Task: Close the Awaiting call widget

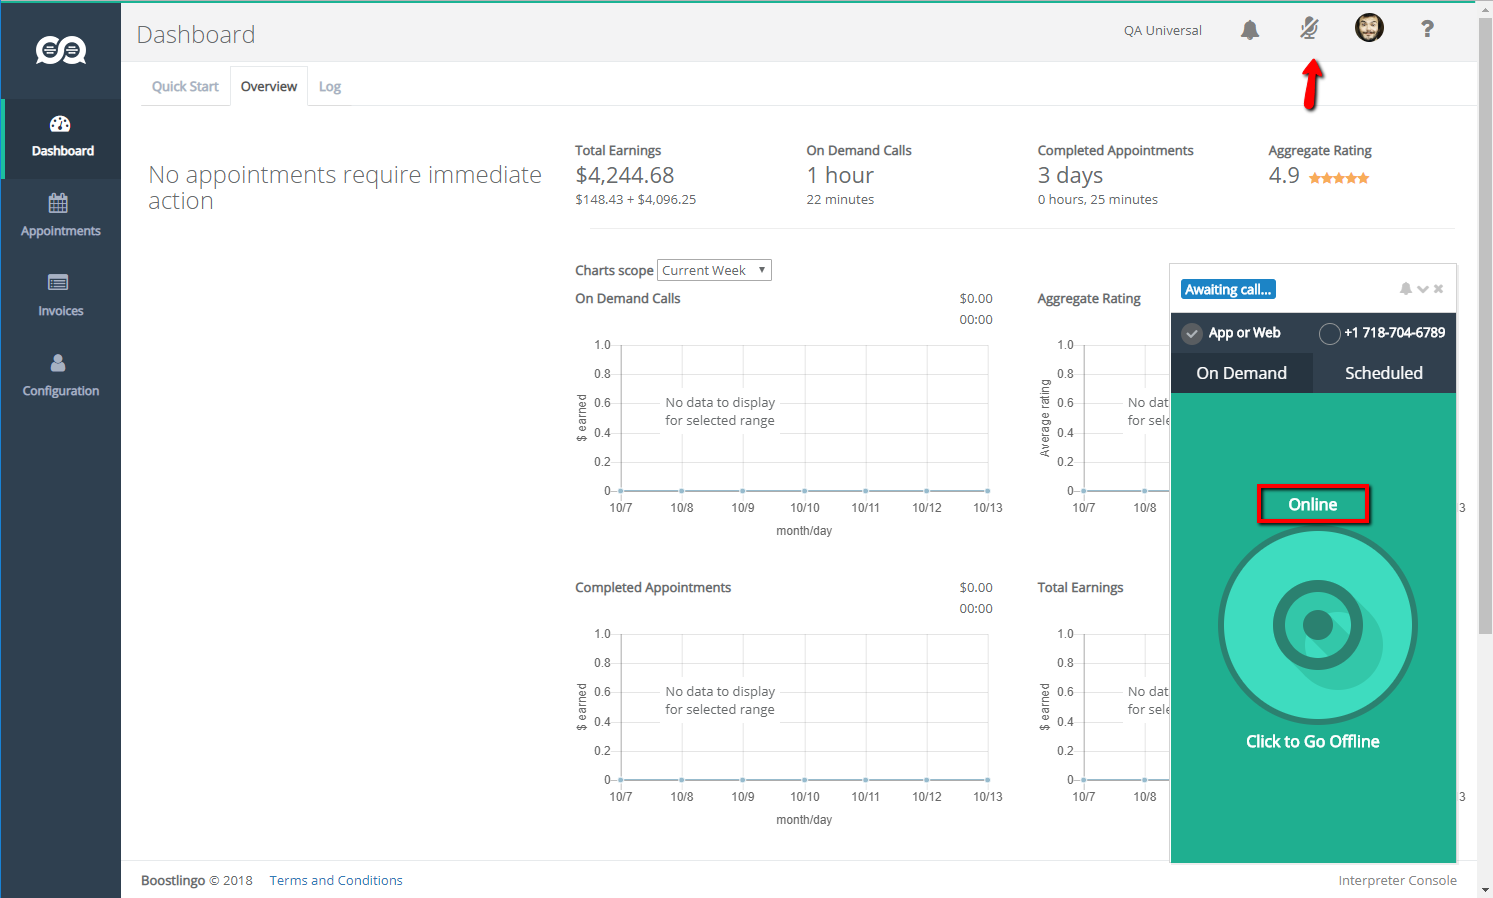Action: [1438, 289]
